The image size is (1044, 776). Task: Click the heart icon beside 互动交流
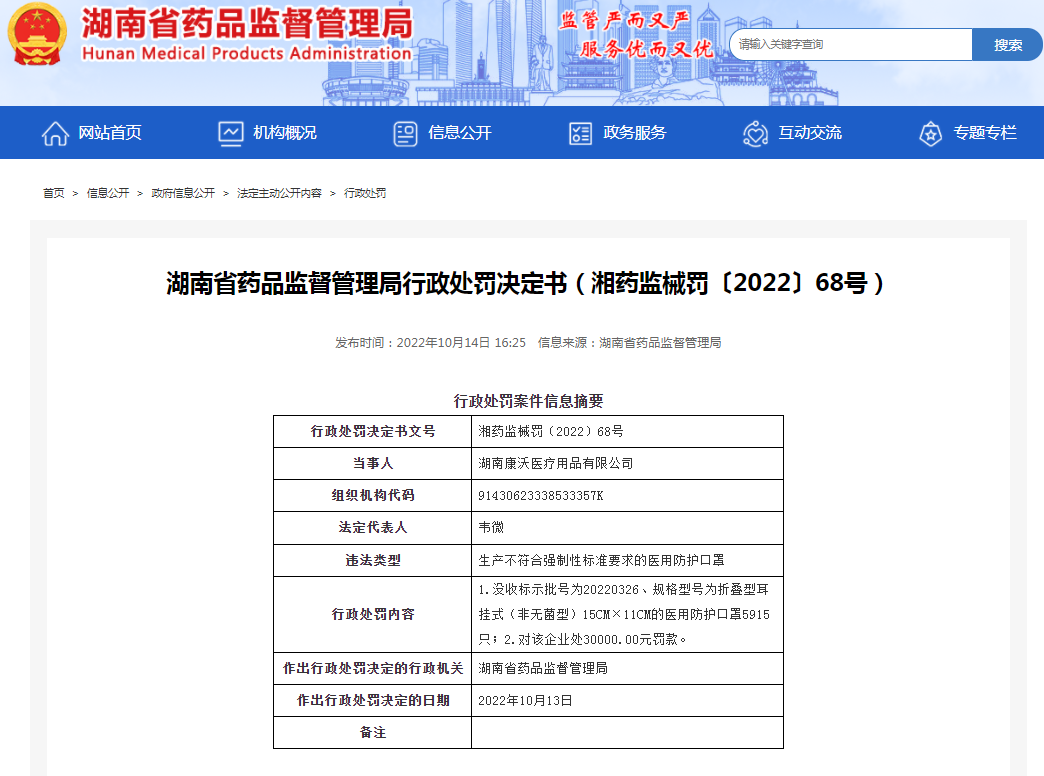pyautogui.click(x=756, y=133)
